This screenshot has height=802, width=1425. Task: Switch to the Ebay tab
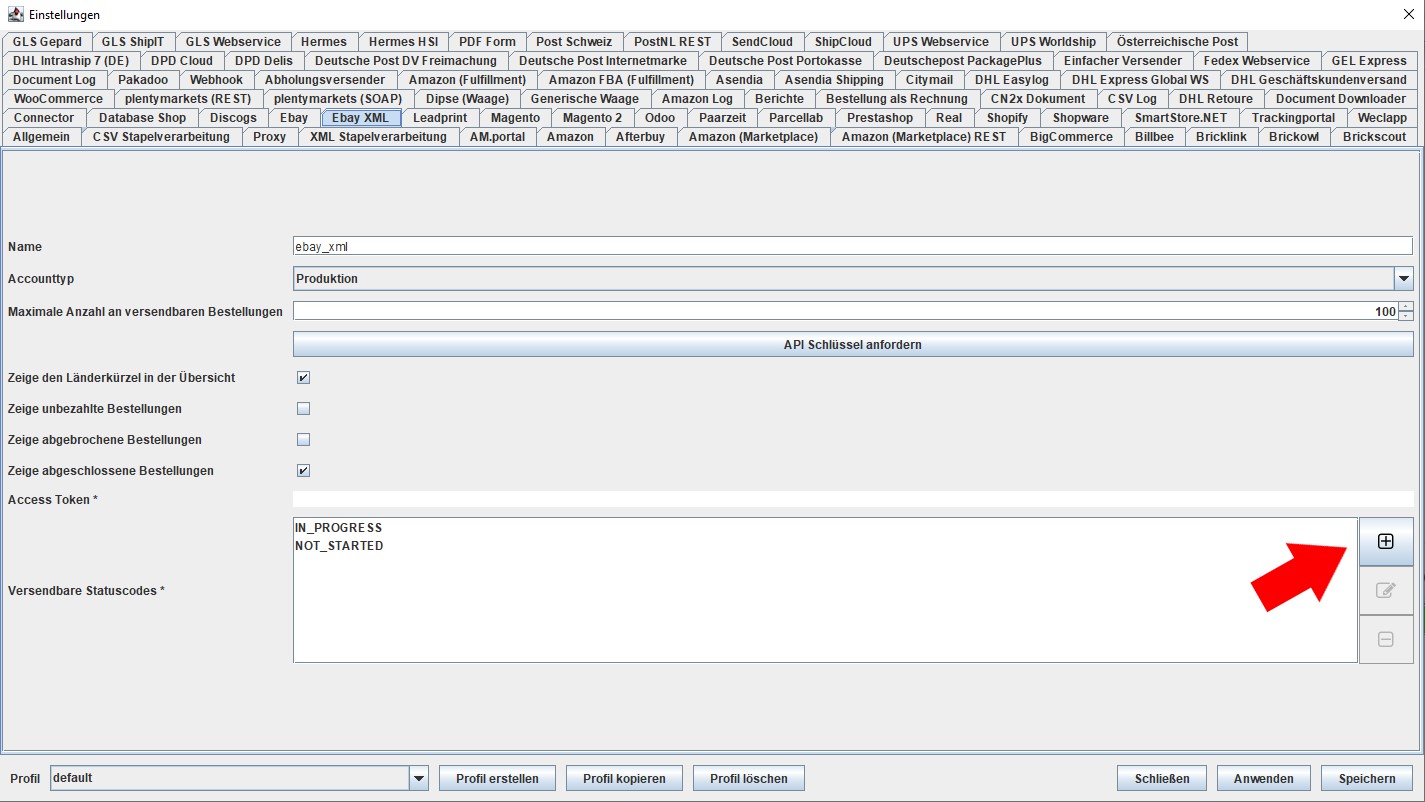click(294, 118)
